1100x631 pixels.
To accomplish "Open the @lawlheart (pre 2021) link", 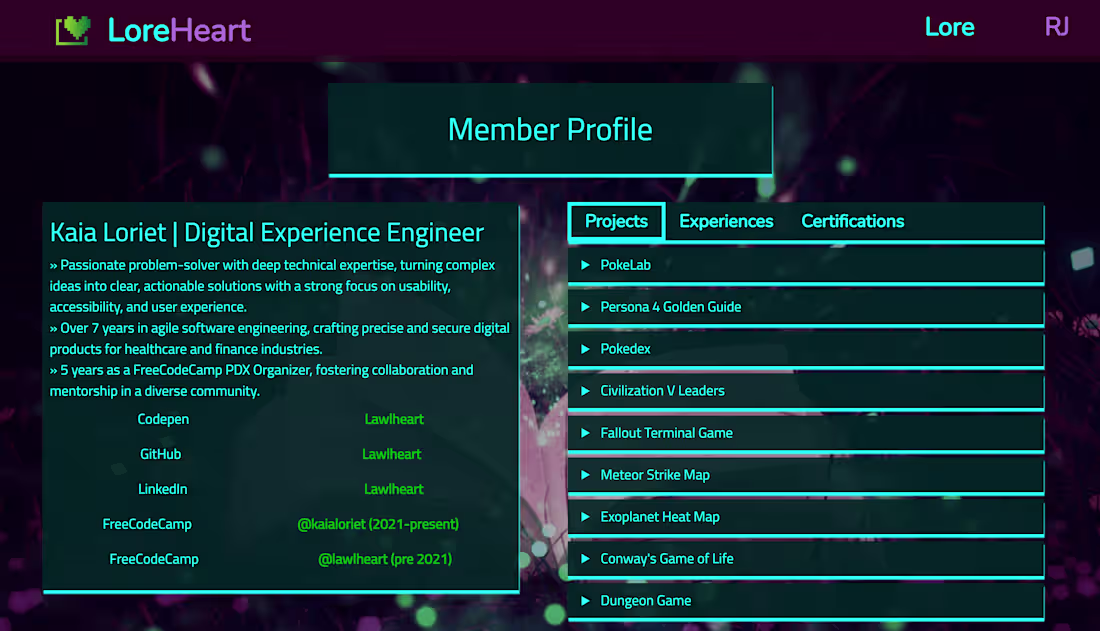I will coord(385,559).
